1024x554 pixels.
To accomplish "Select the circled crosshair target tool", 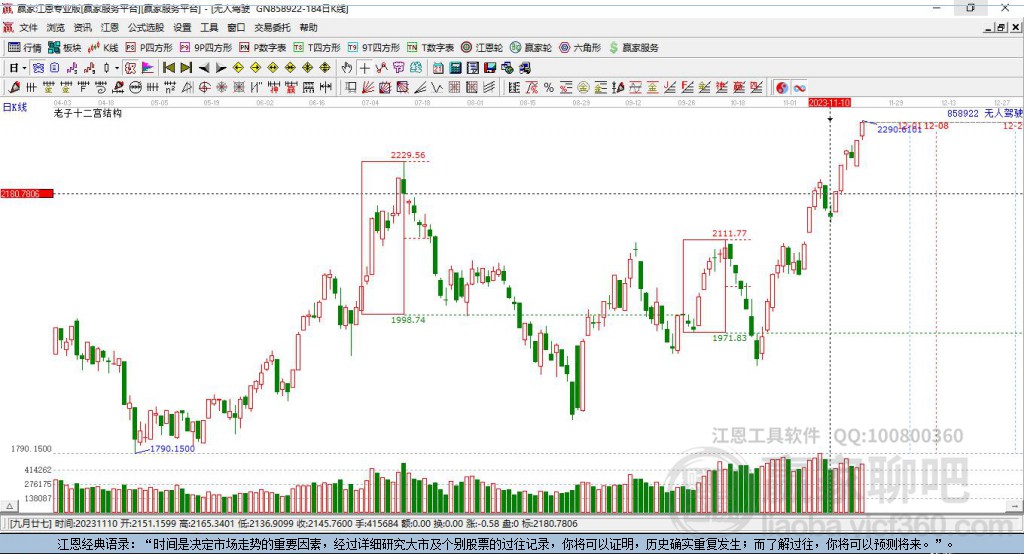I will click(x=204, y=88).
